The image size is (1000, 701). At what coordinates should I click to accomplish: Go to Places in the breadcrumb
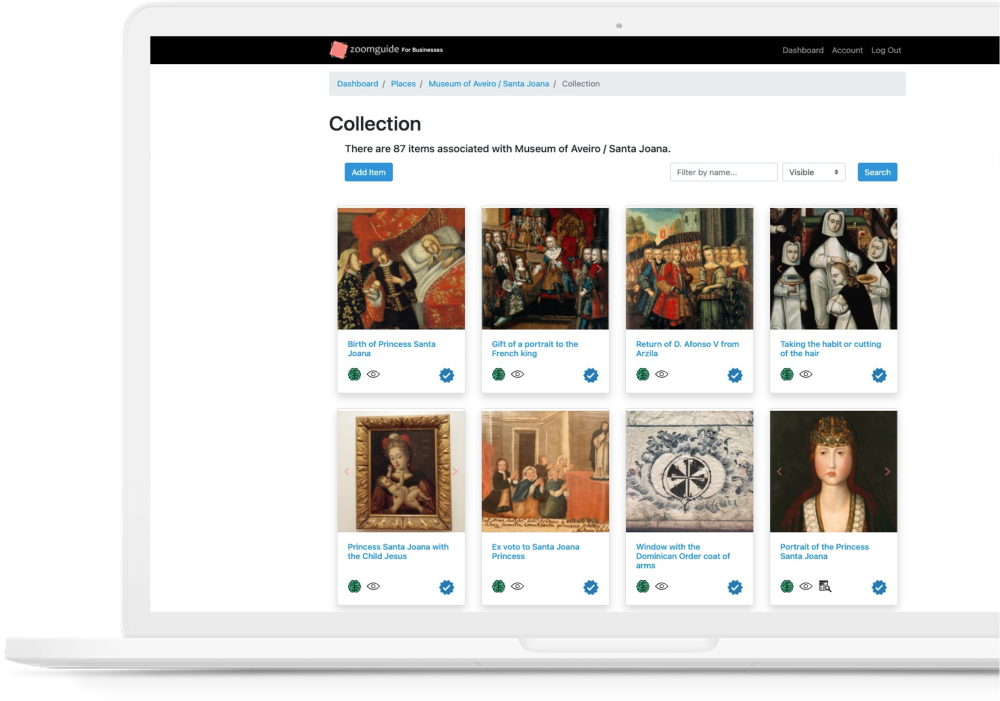click(403, 84)
